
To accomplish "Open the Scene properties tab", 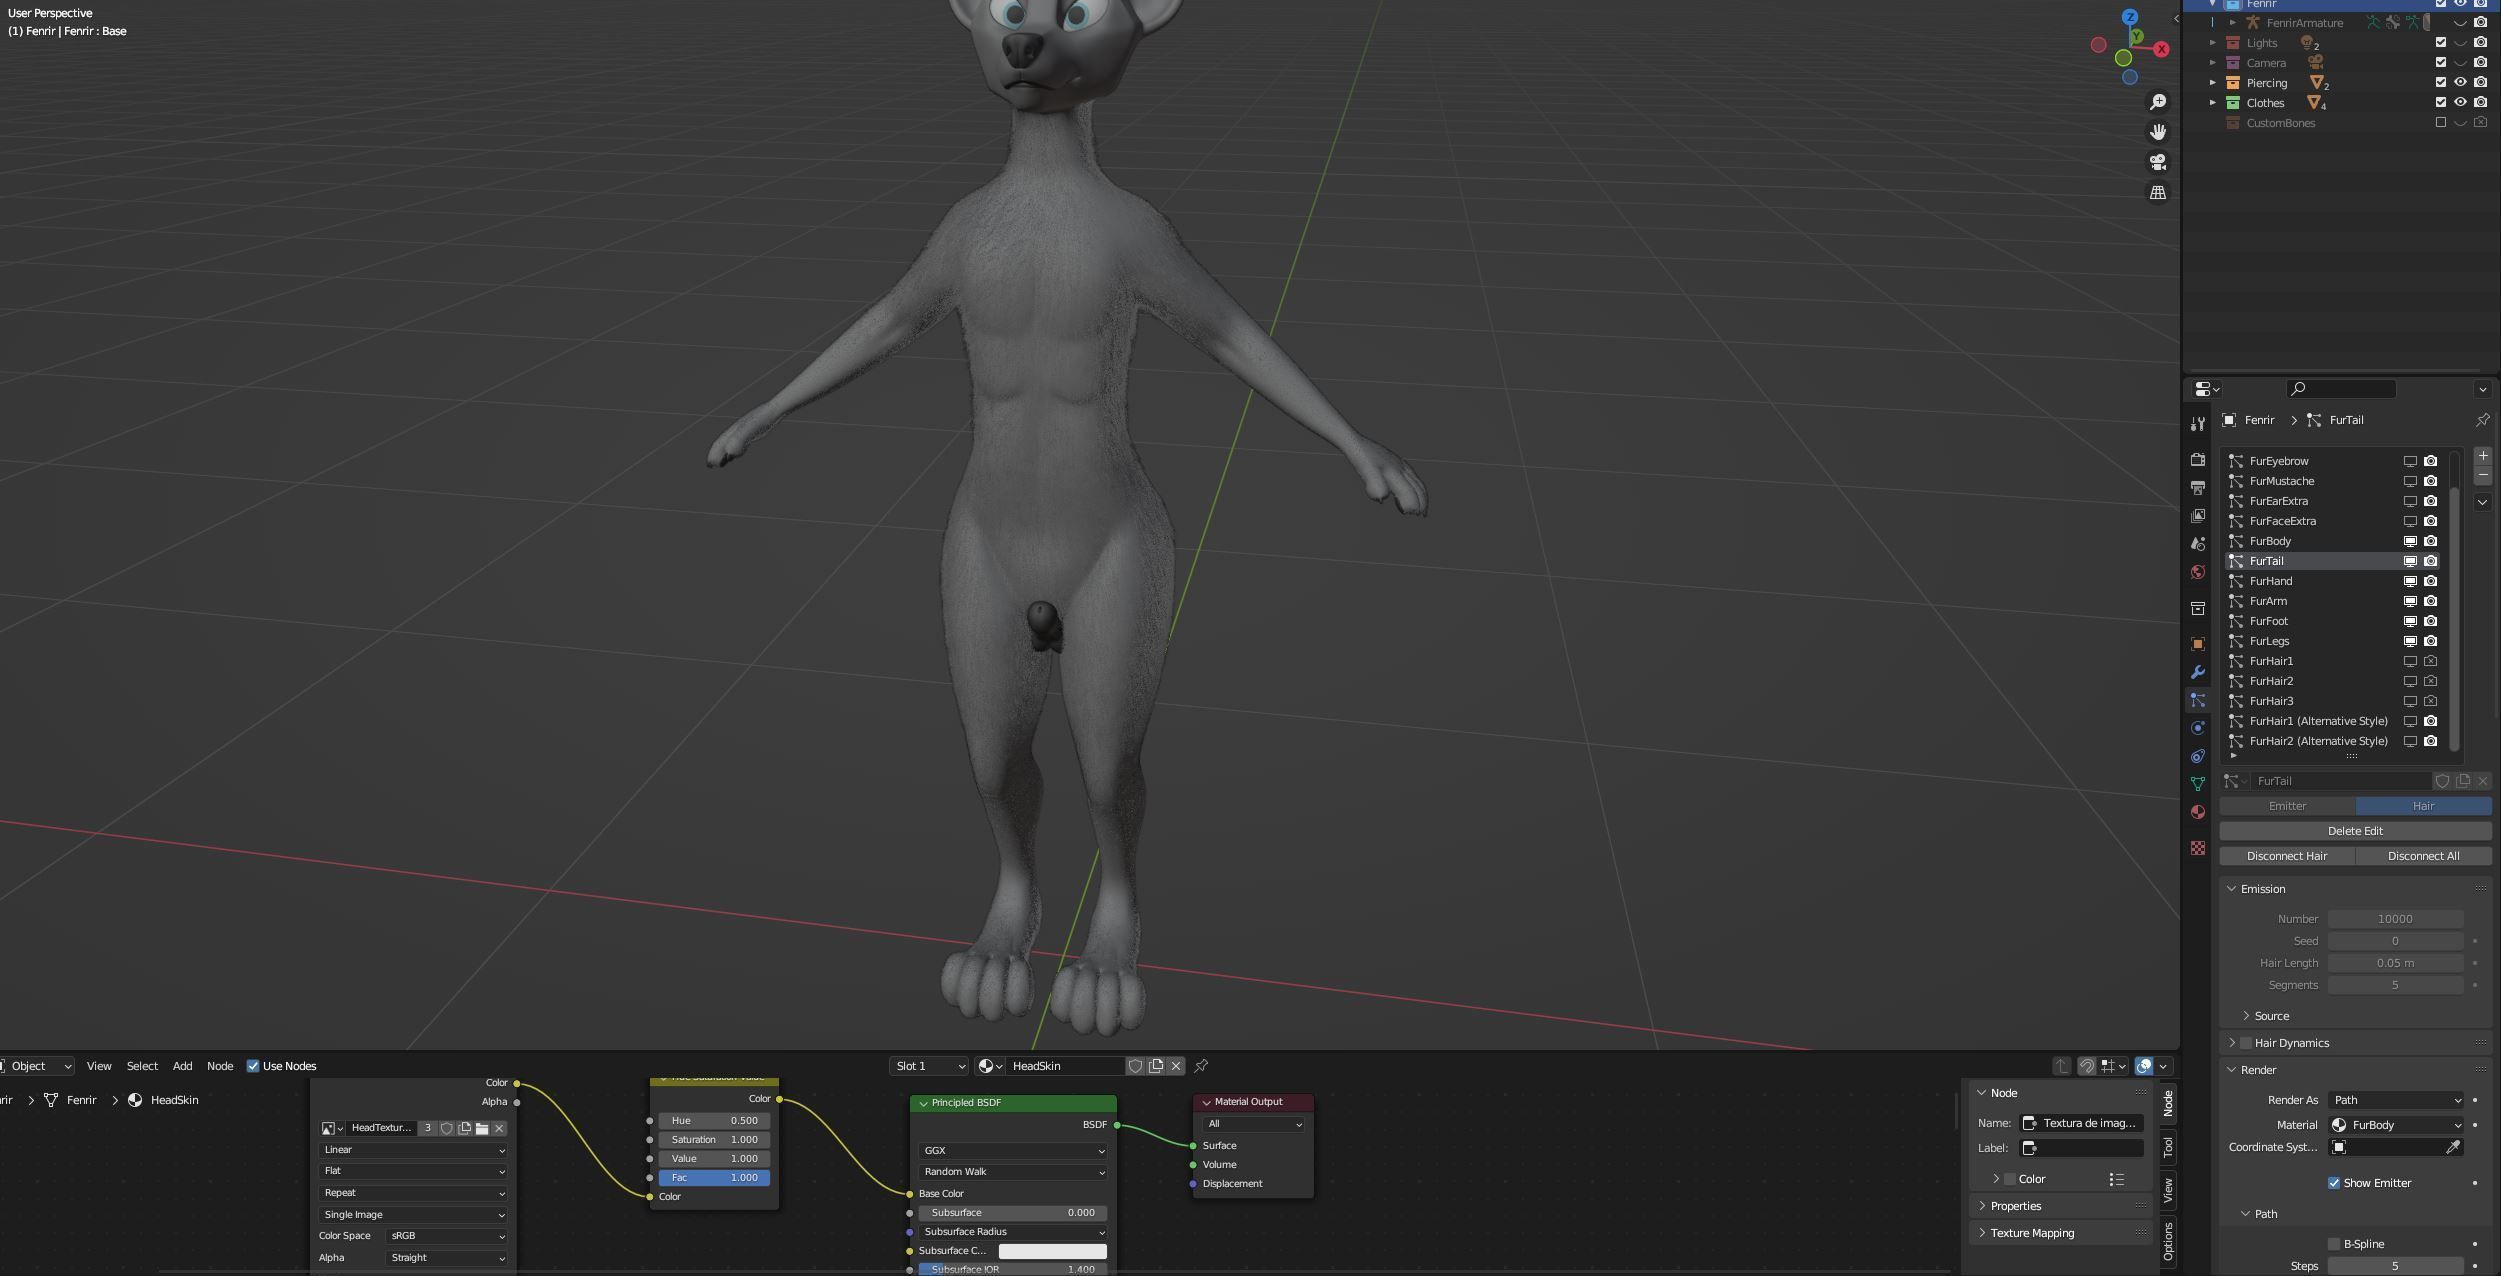I will (x=2197, y=544).
